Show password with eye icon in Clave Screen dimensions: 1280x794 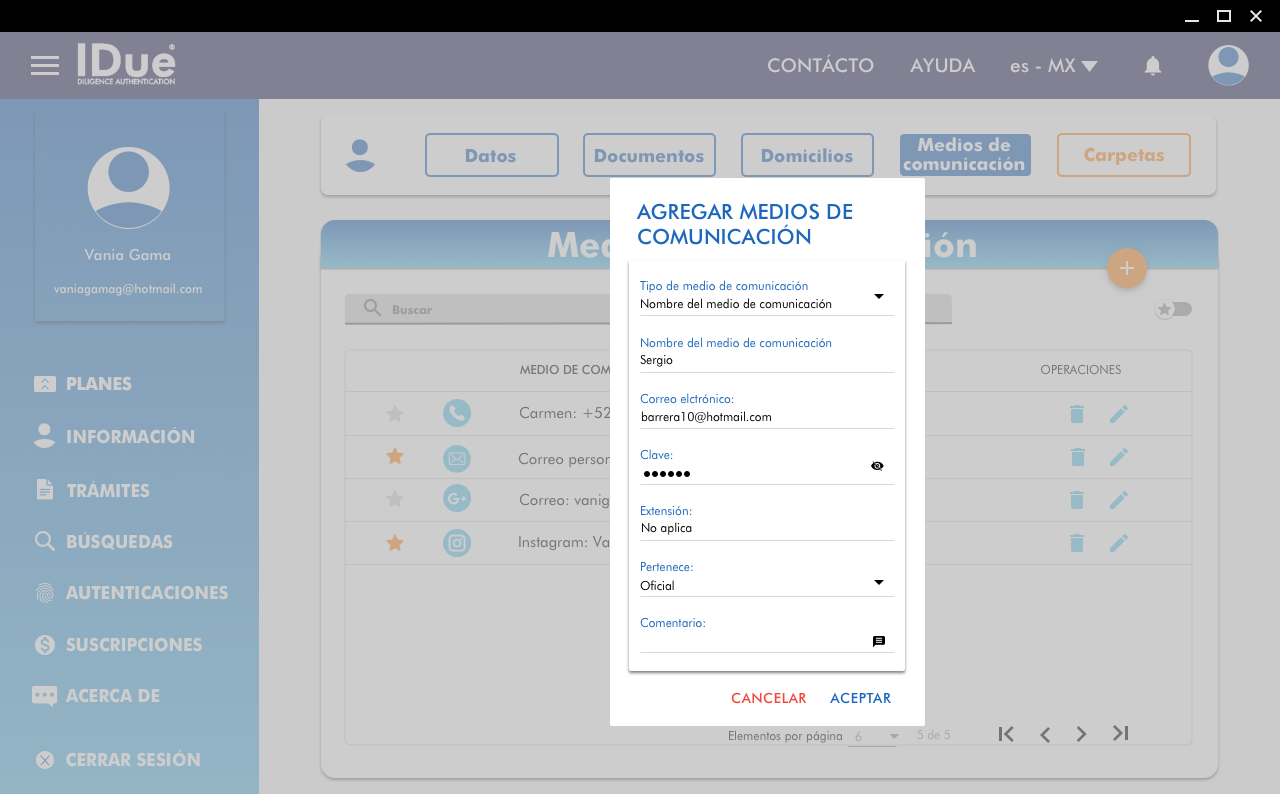(x=877, y=466)
